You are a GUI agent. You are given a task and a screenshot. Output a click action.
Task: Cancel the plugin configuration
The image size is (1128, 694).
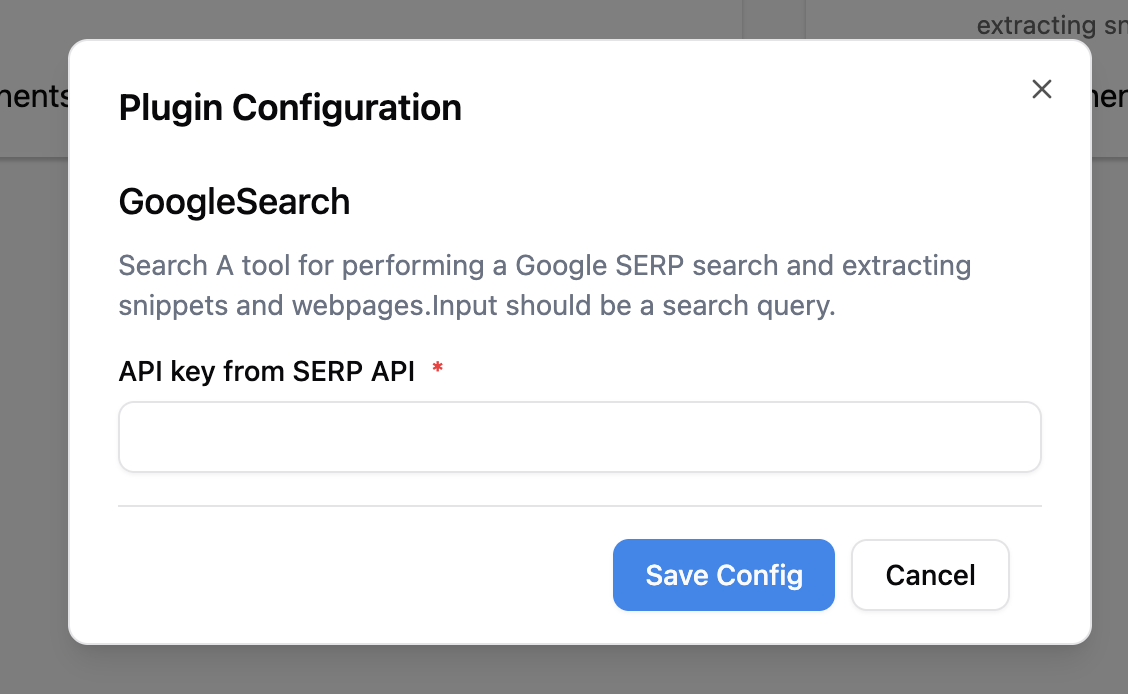pyautogui.click(x=930, y=575)
